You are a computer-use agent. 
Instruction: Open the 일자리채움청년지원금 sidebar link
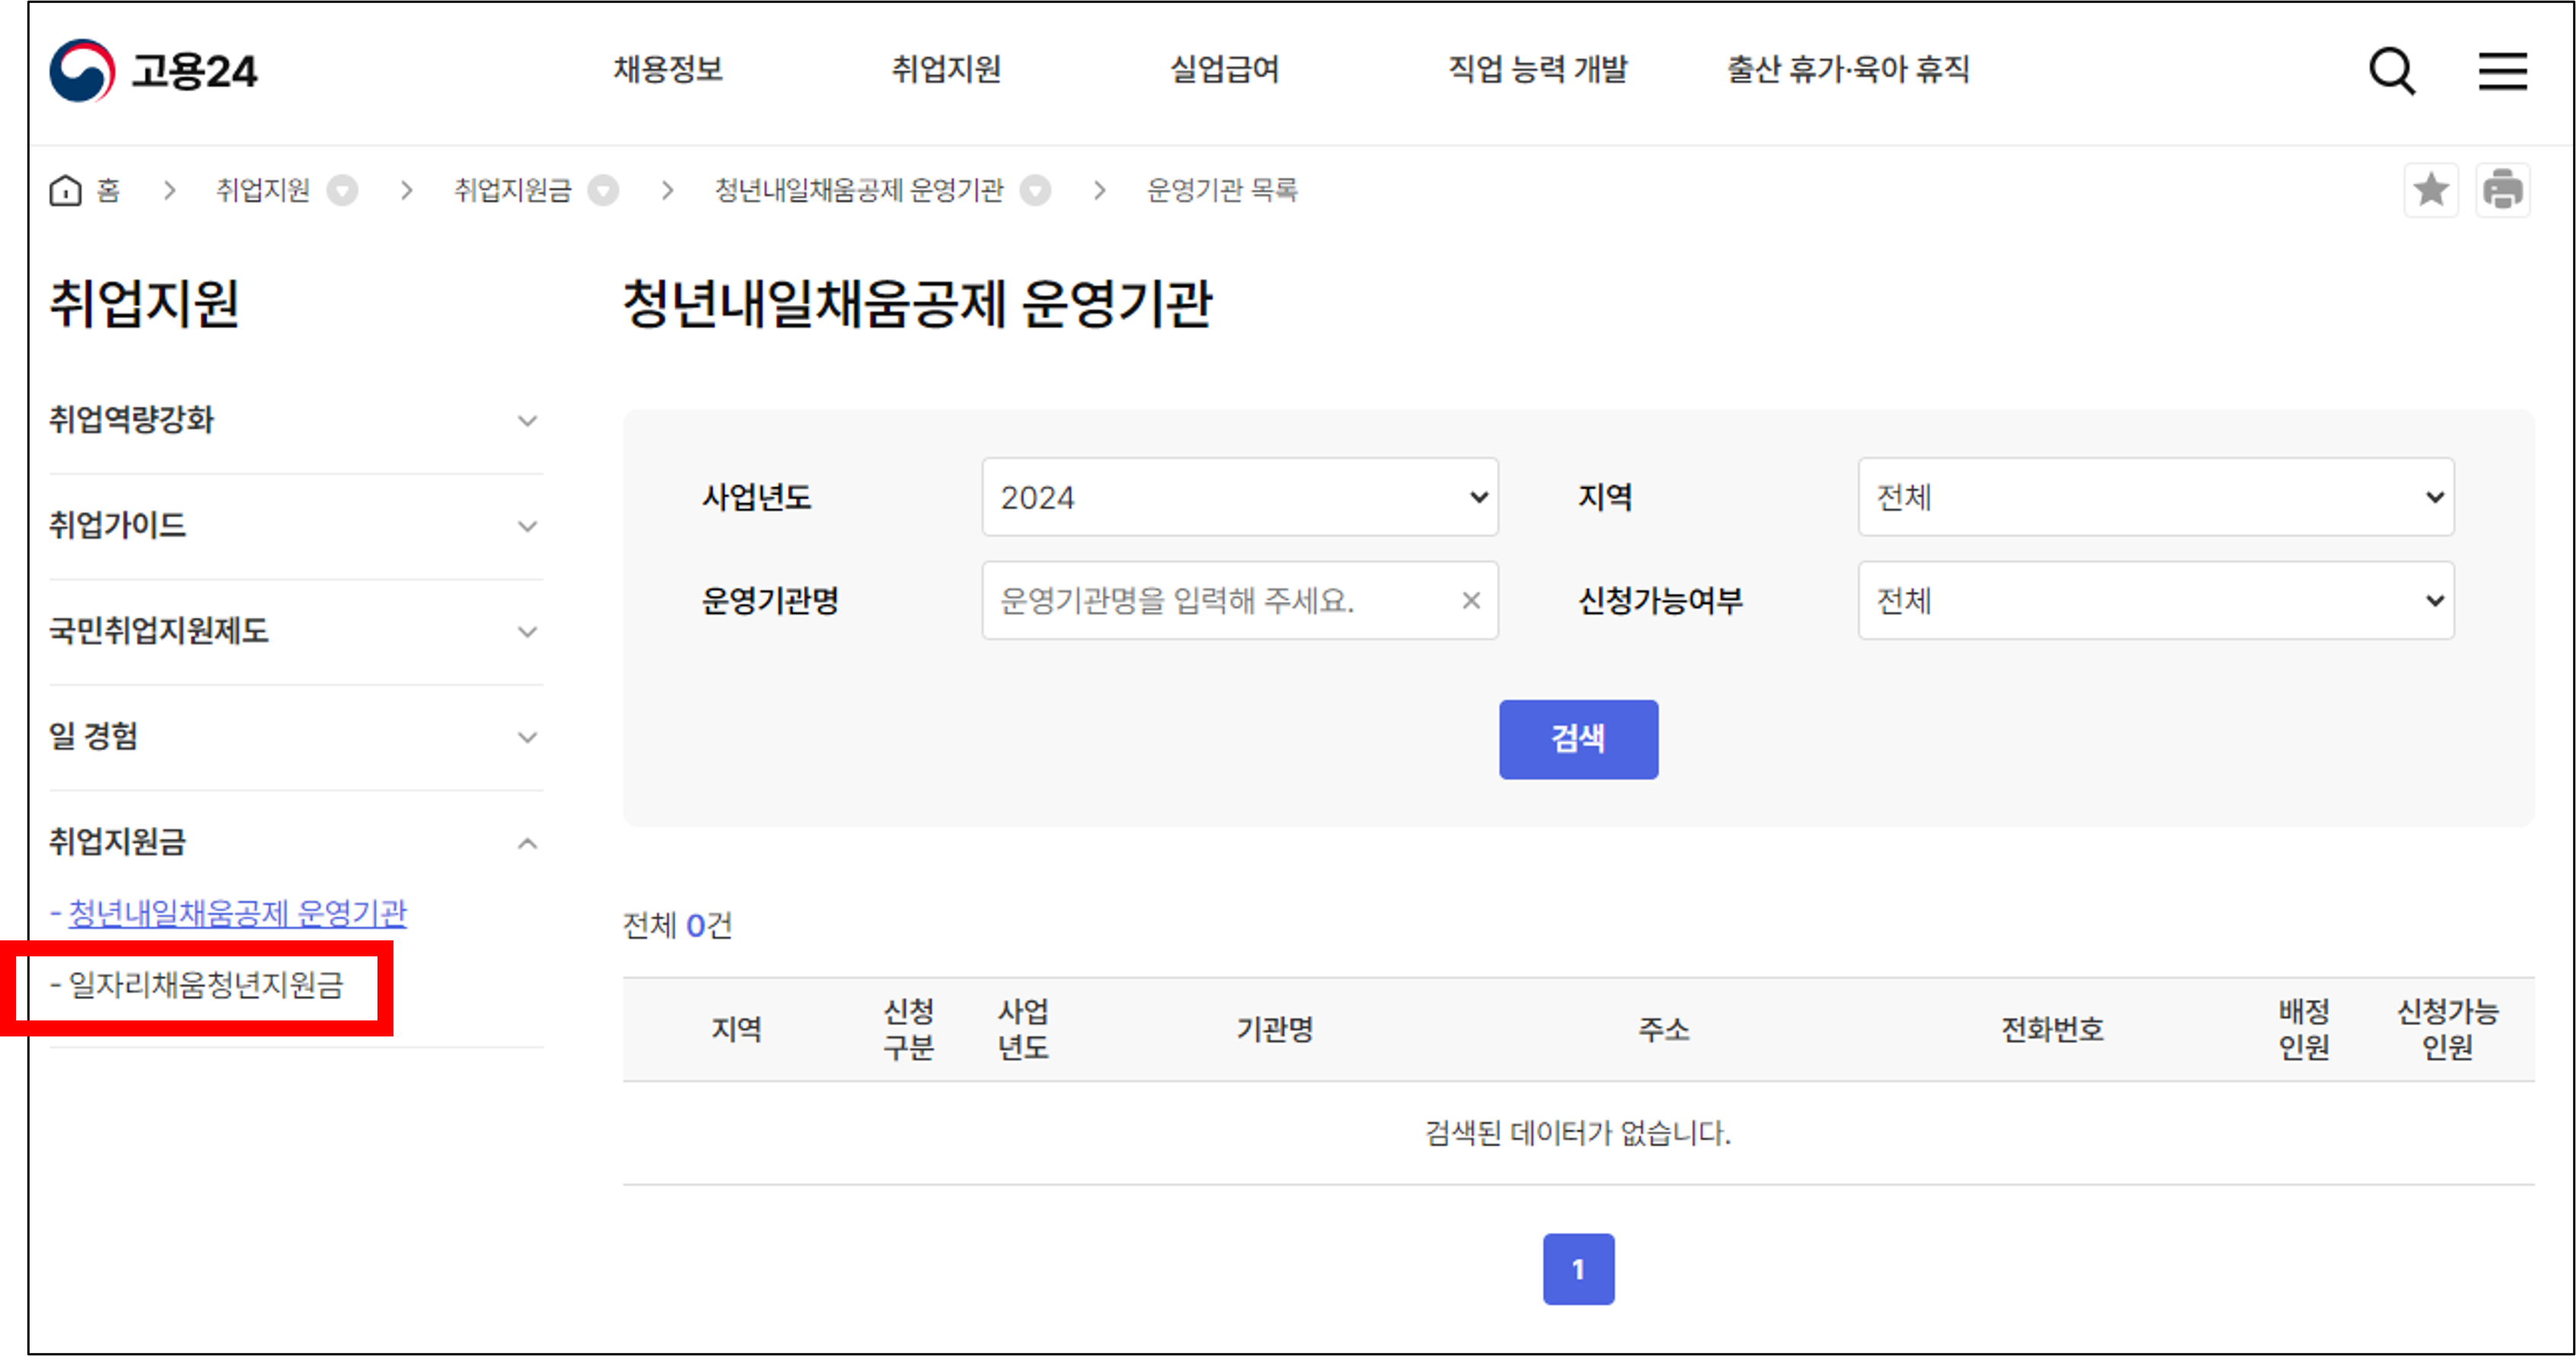pos(205,985)
